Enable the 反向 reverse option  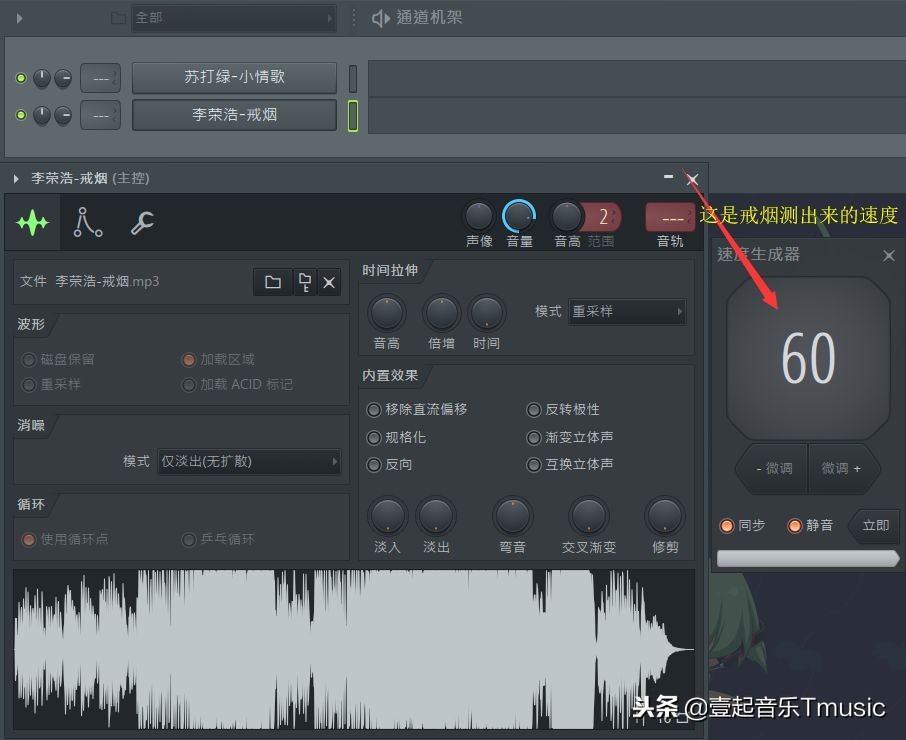pyautogui.click(x=373, y=464)
